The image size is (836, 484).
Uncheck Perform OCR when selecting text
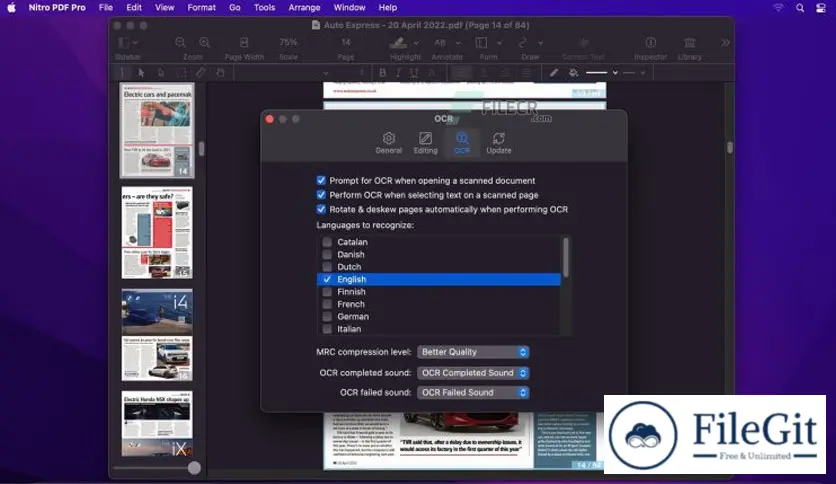pos(321,195)
